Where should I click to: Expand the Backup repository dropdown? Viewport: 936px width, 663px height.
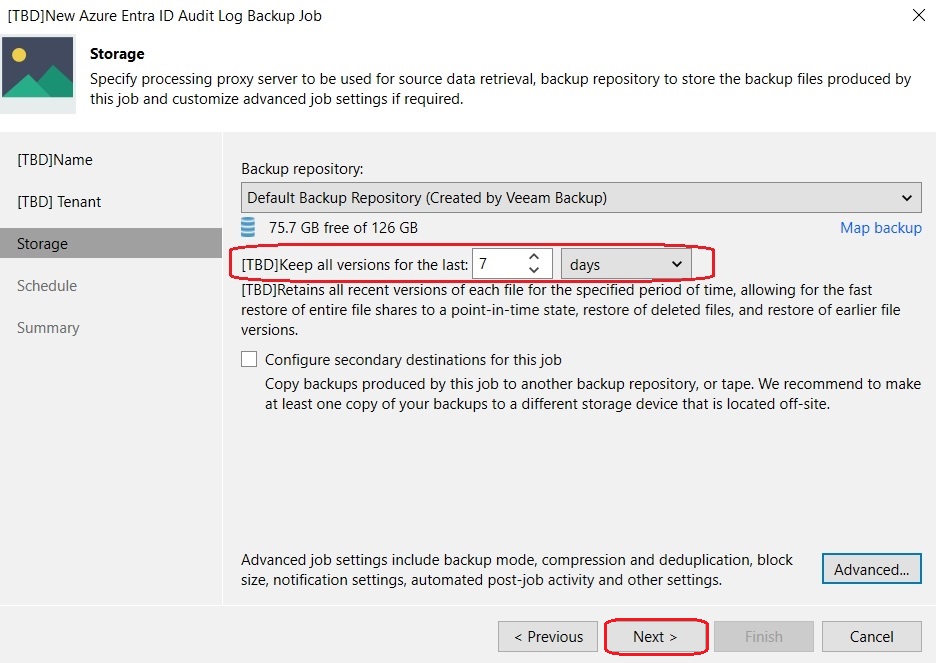pos(581,198)
